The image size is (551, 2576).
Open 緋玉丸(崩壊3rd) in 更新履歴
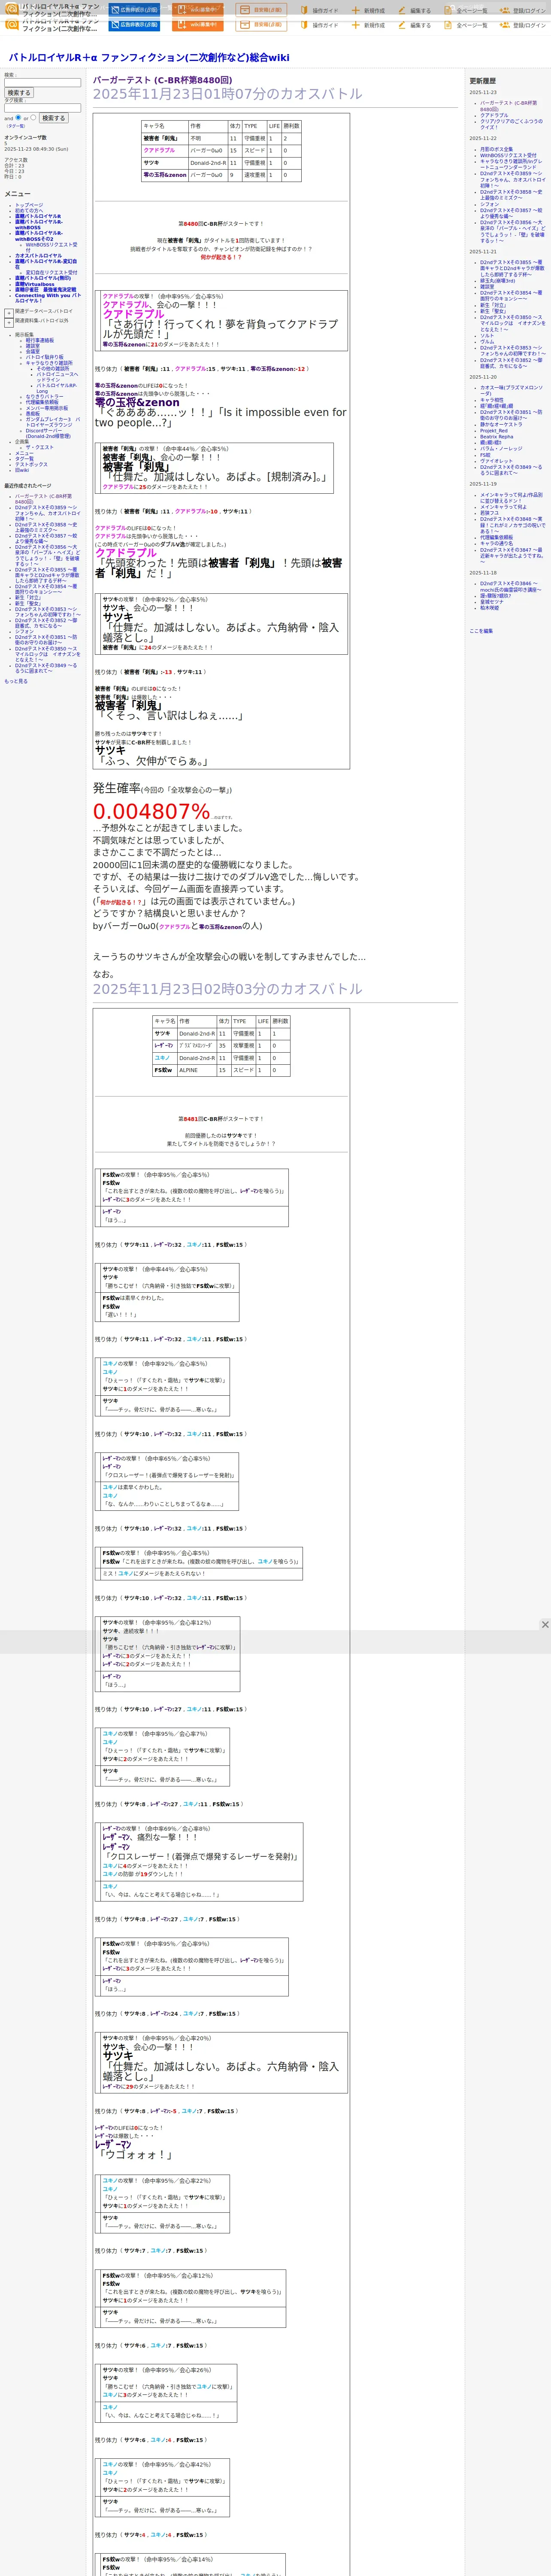pos(498,281)
